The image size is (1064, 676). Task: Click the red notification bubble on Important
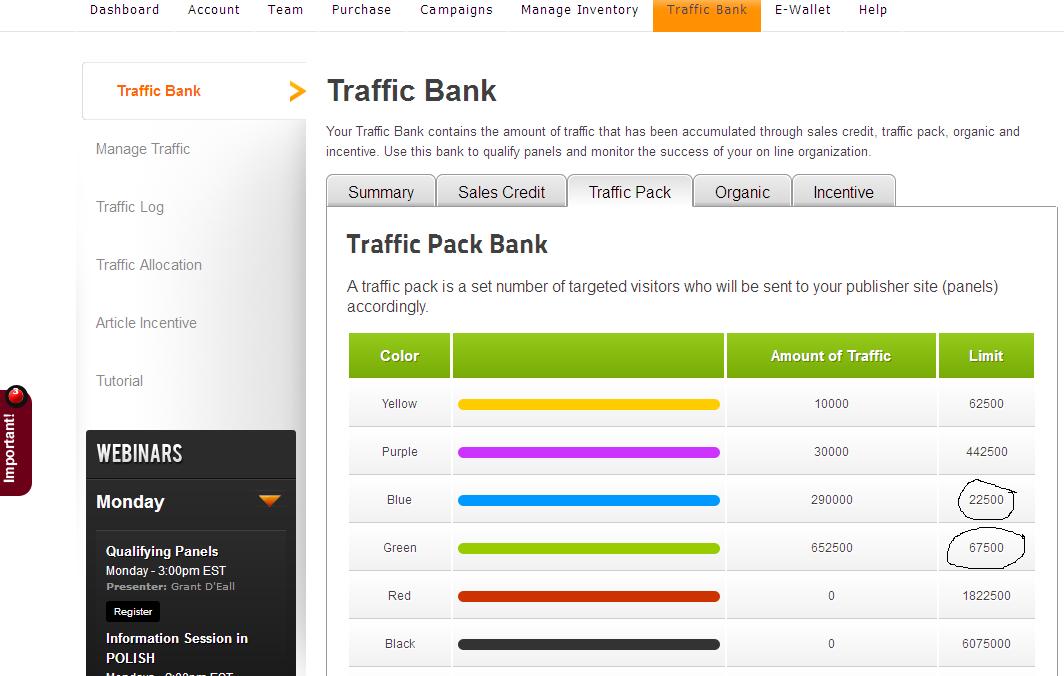[16, 395]
